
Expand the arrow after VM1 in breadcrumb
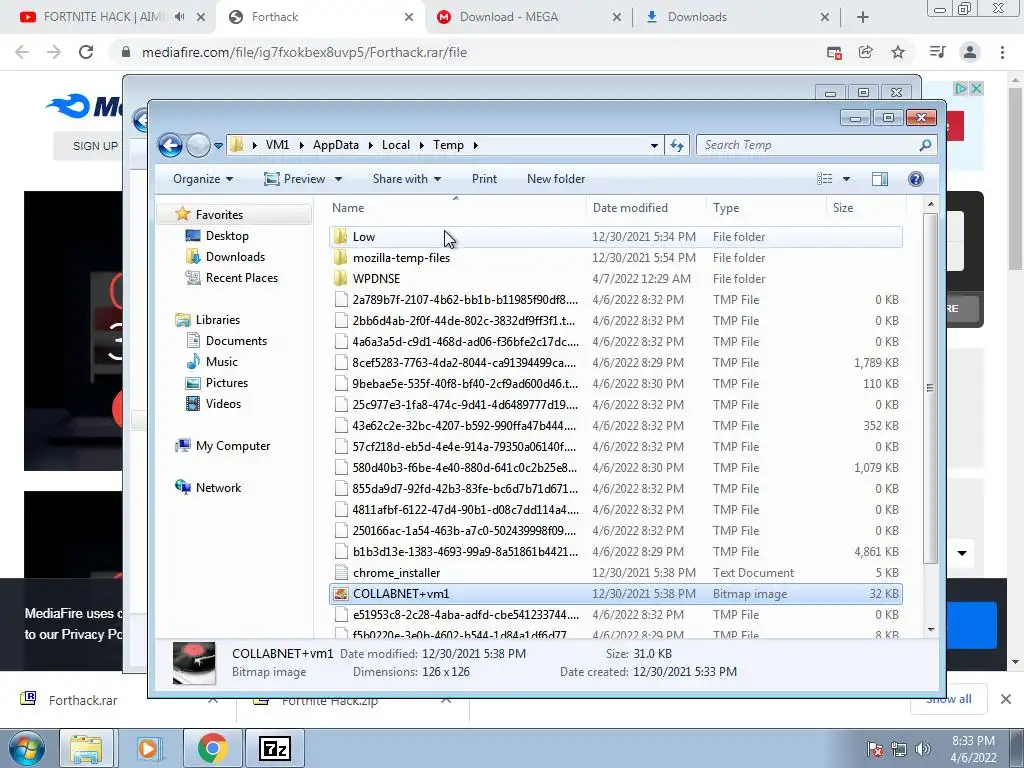coord(301,145)
